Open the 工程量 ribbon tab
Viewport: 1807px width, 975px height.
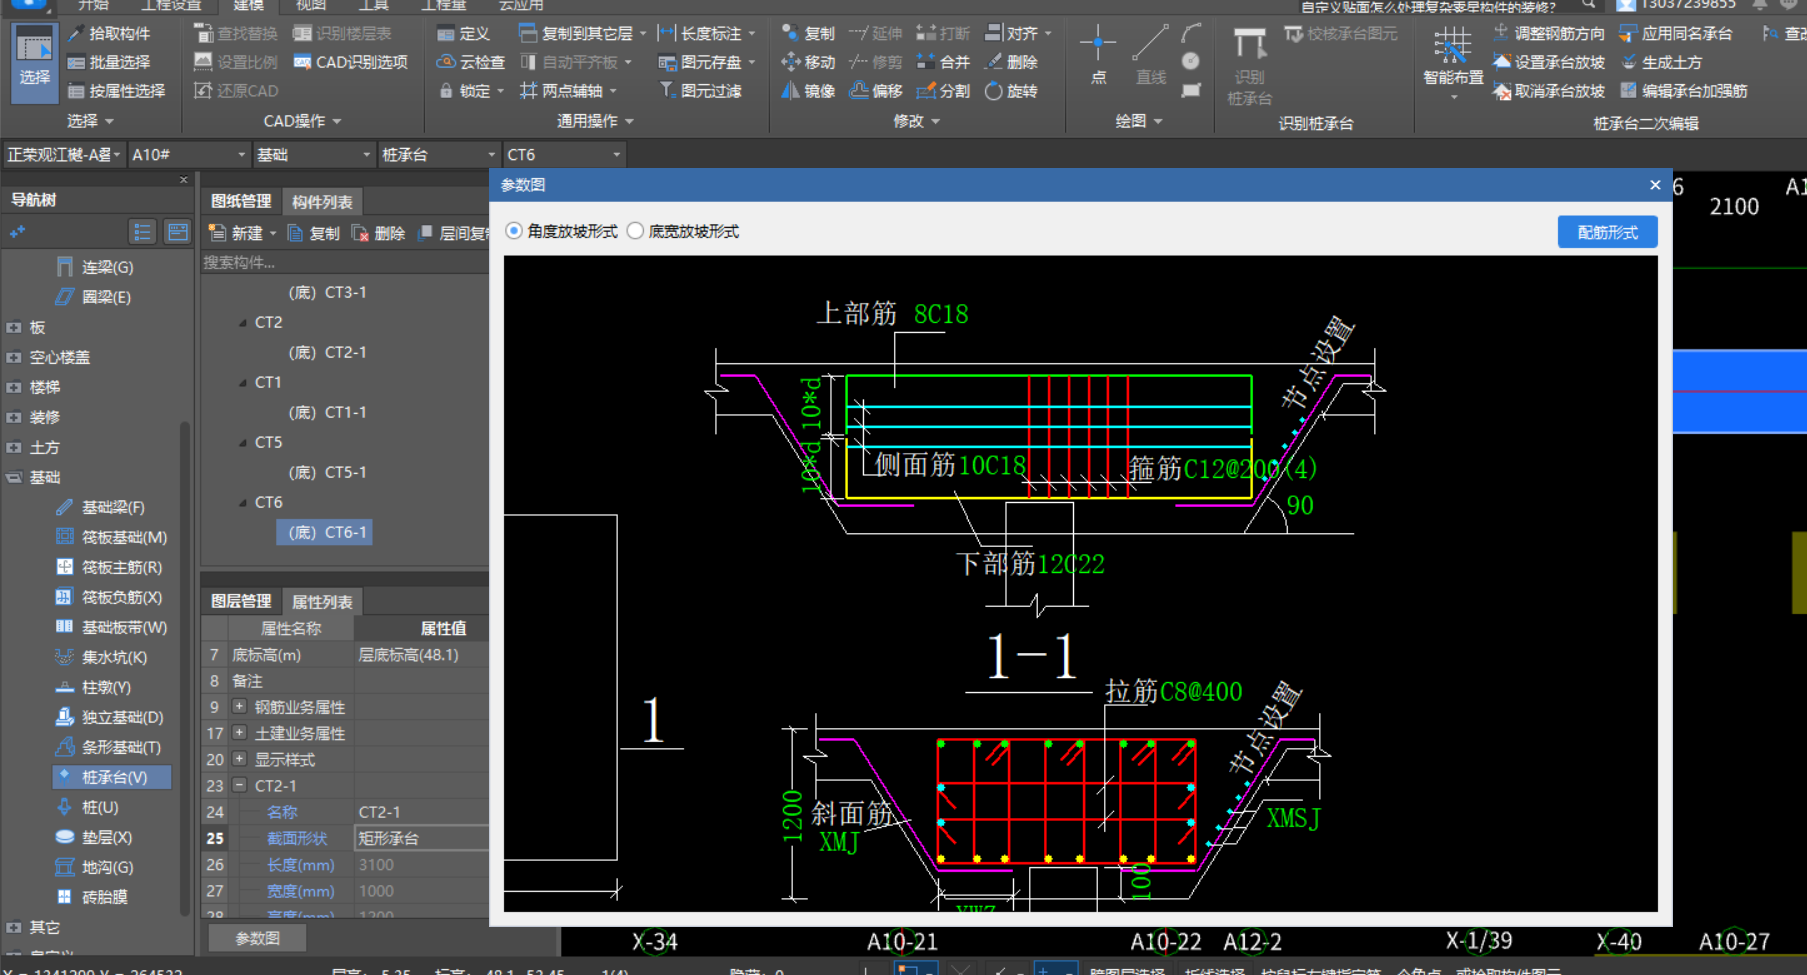coord(444,5)
